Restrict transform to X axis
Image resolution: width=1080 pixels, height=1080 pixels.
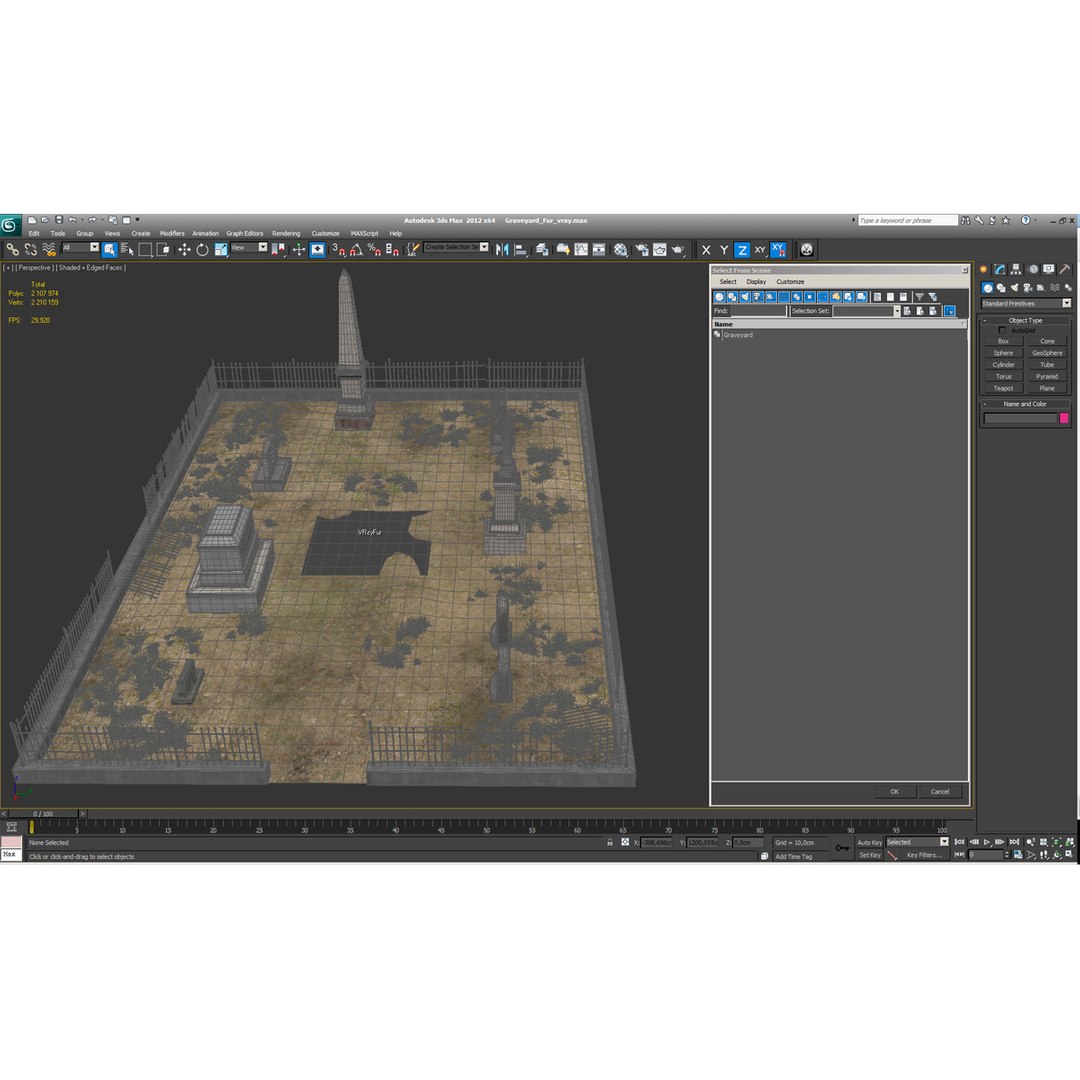(x=706, y=250)
